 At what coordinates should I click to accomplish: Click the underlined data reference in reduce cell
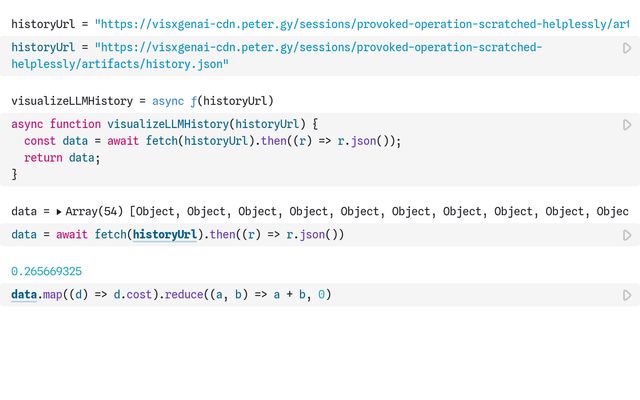click(x=24, y=295)
